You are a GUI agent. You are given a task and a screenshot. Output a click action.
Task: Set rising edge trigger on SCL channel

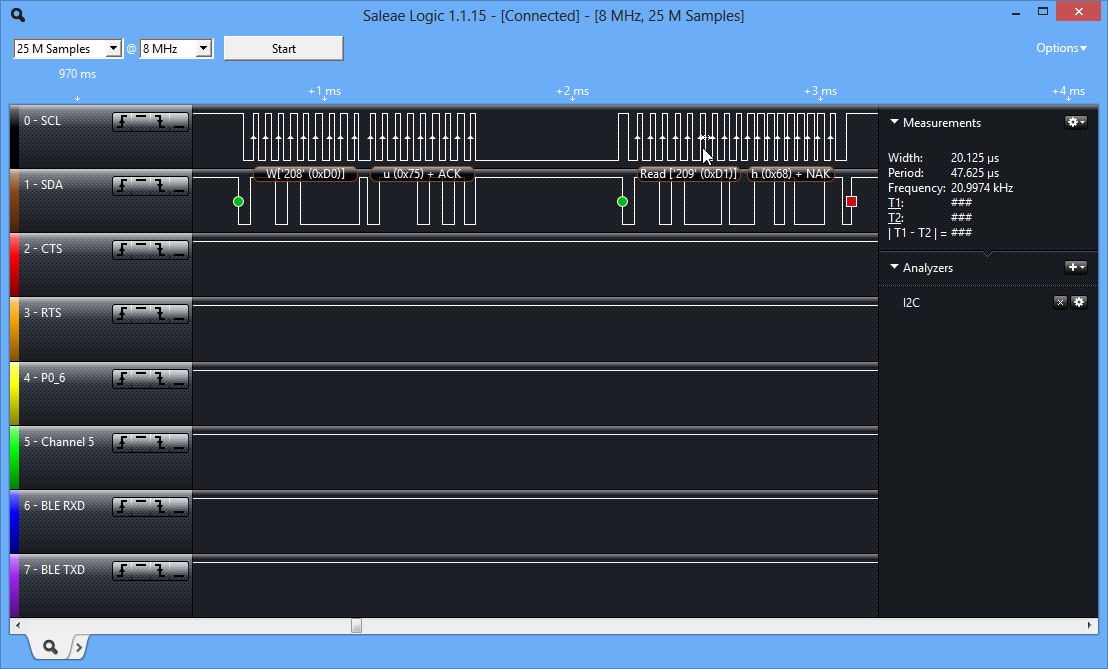click(122, 122)
